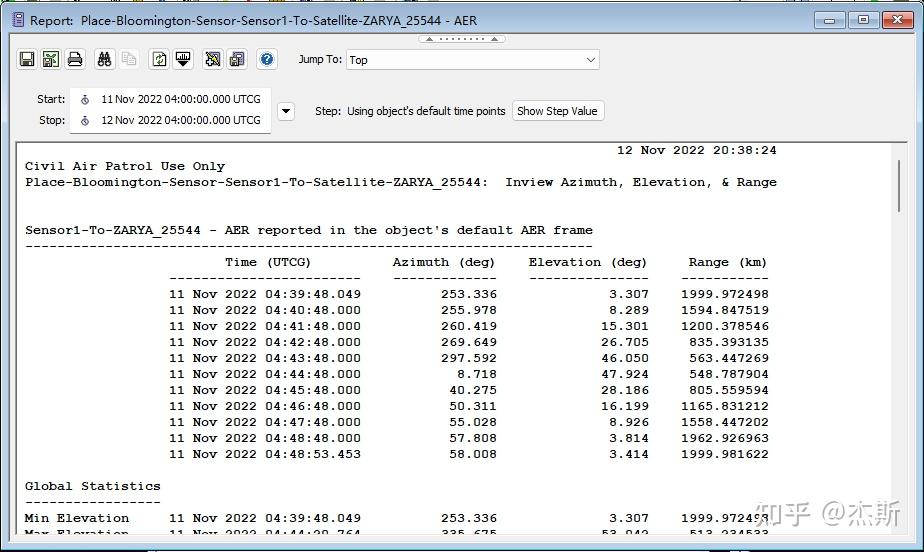Click the report units toolbar icon
924x552 pixels.
coord(183,59)
